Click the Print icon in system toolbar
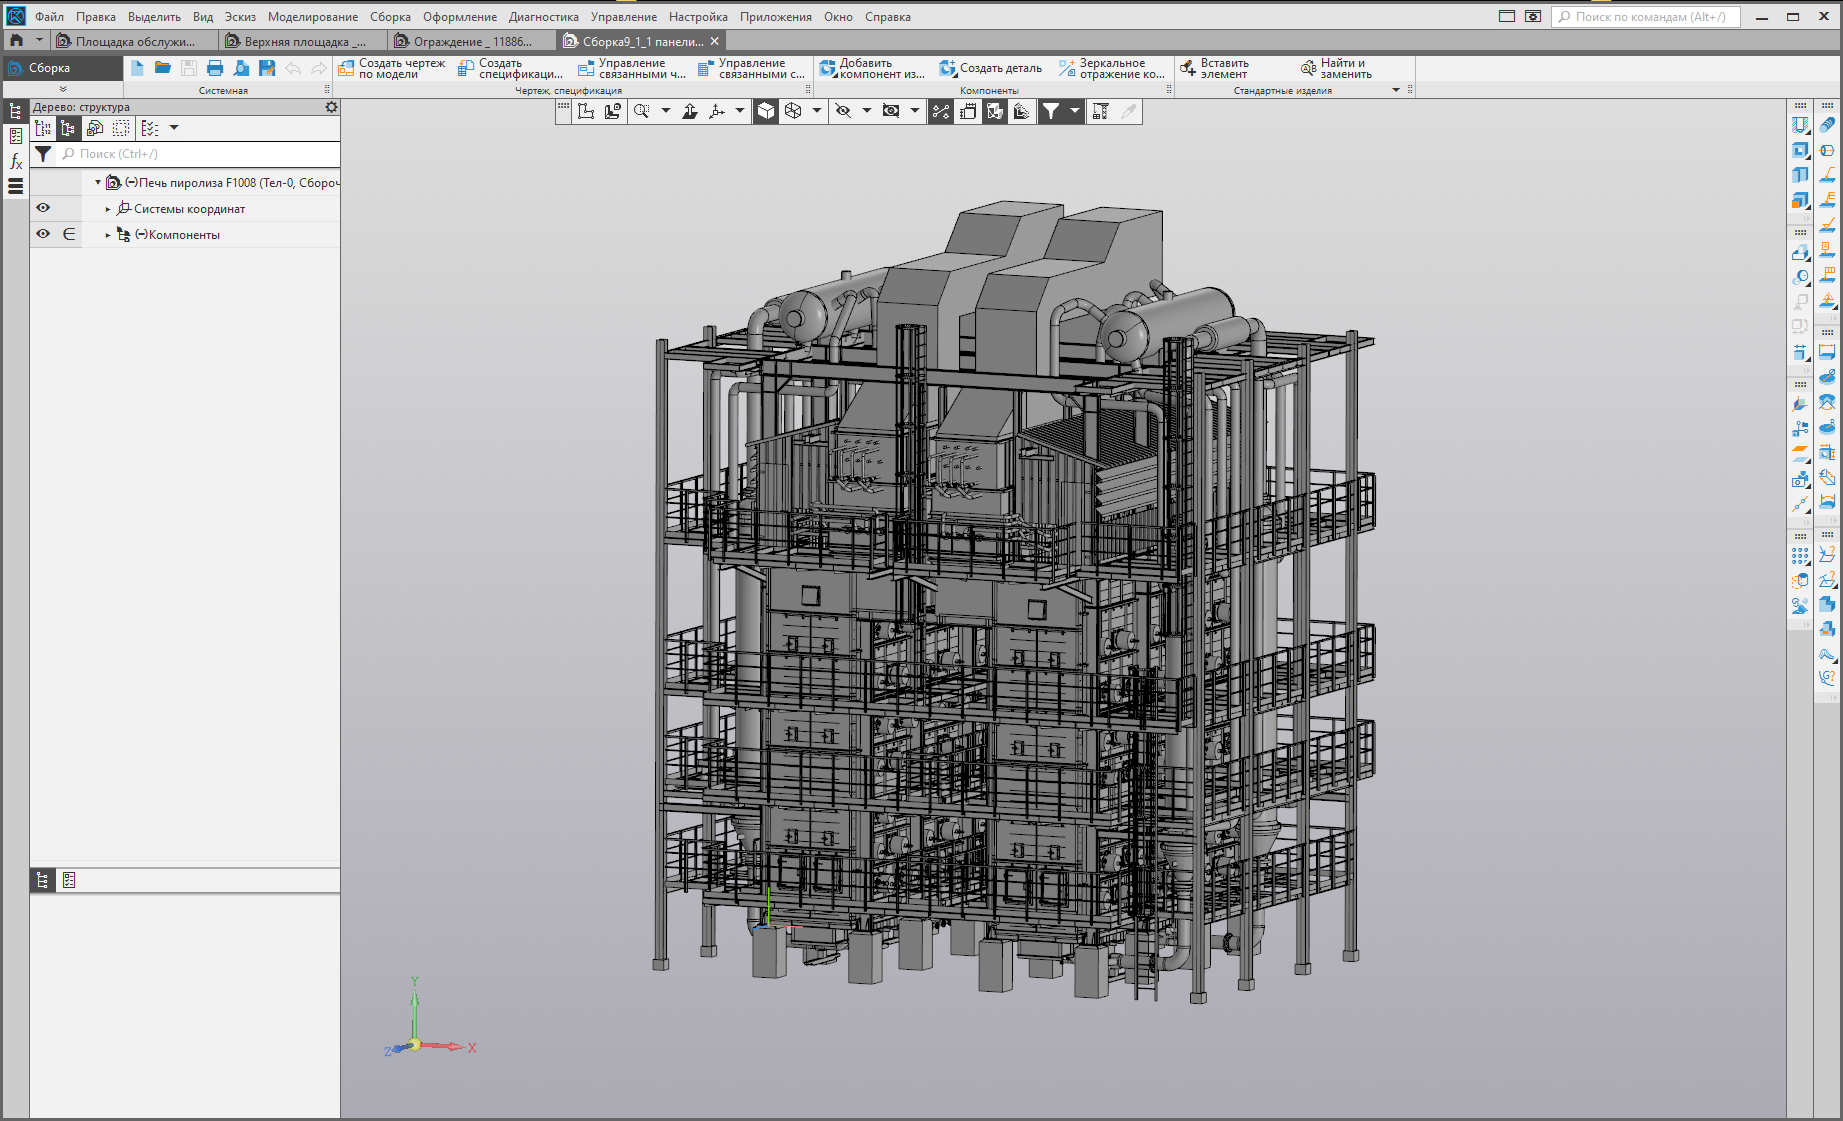The height and width of the screenshot is (1121, 1843). coord(214,68)
